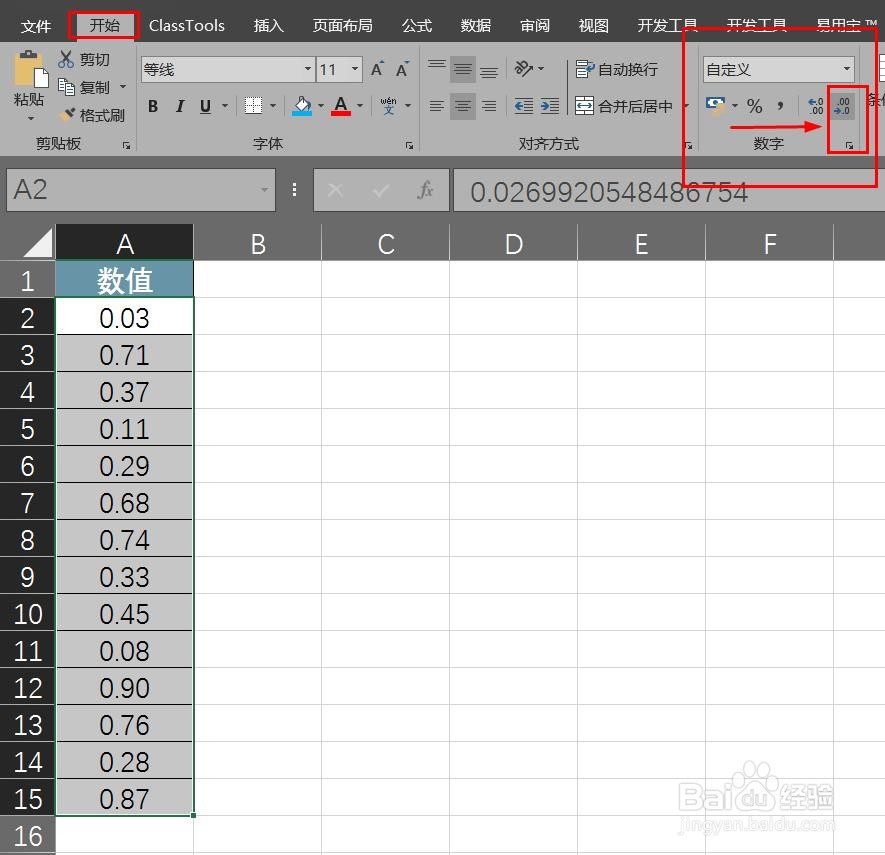Open the clipboard pane launcher
This screenshot has height=855, width=885.
(126, 146)
